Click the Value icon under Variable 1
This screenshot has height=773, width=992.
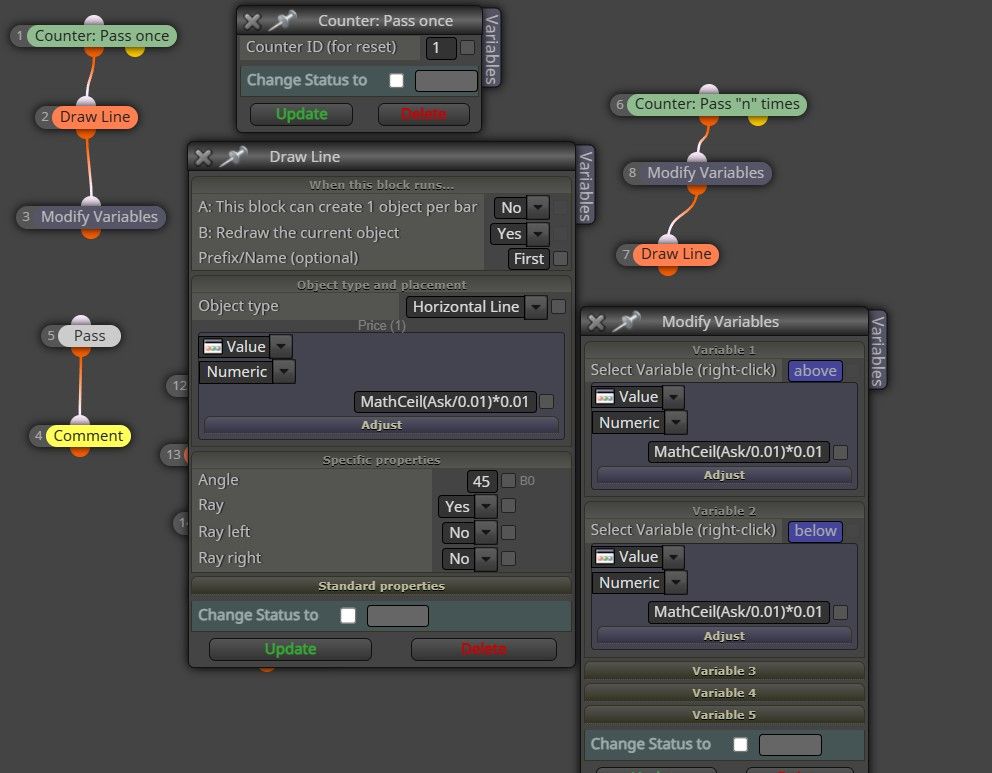[x=605, y=397]
